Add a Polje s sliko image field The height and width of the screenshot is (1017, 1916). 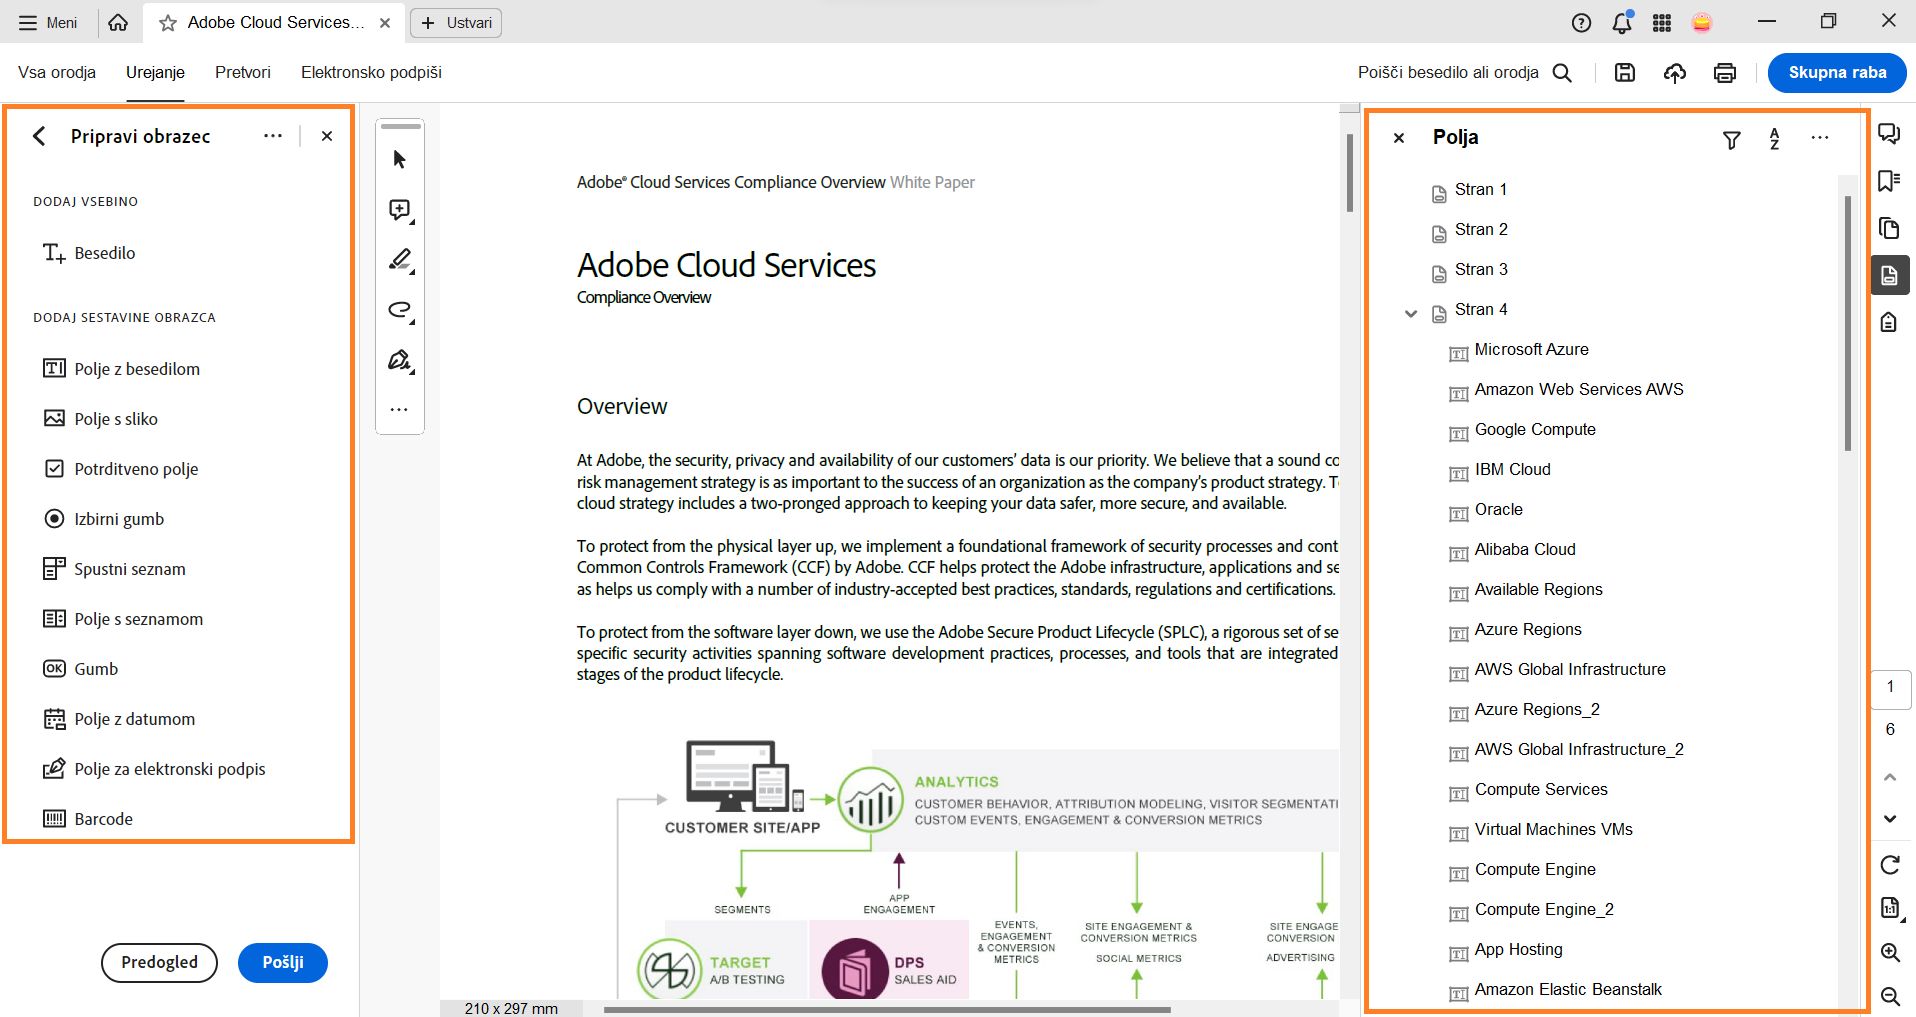click(100, 419)
